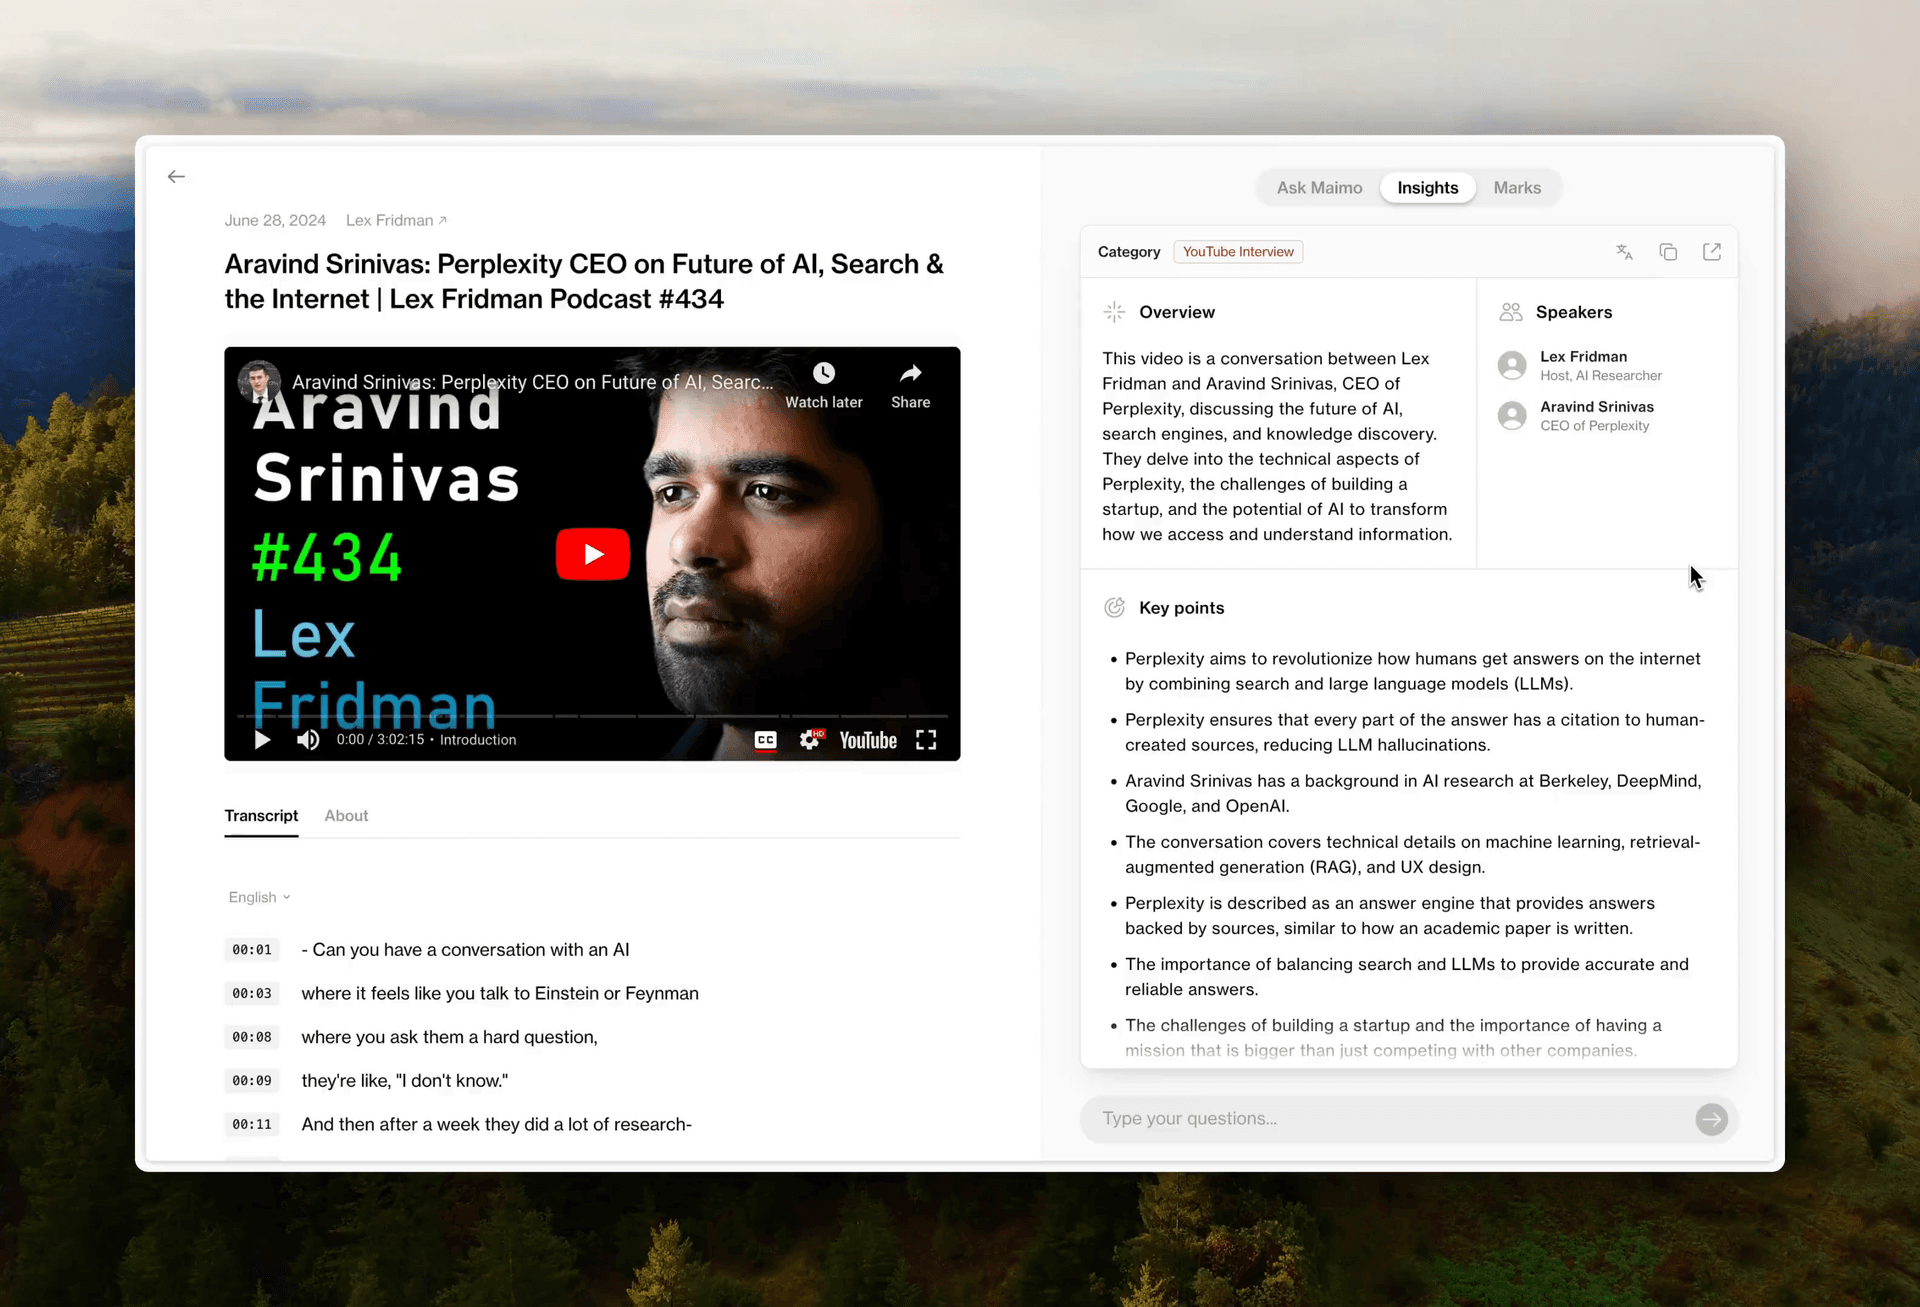Viewport: 1920px width, 1307px height.
Task: Click the 'CEO of Perplexity' role text
Action: click(1594, 426)
